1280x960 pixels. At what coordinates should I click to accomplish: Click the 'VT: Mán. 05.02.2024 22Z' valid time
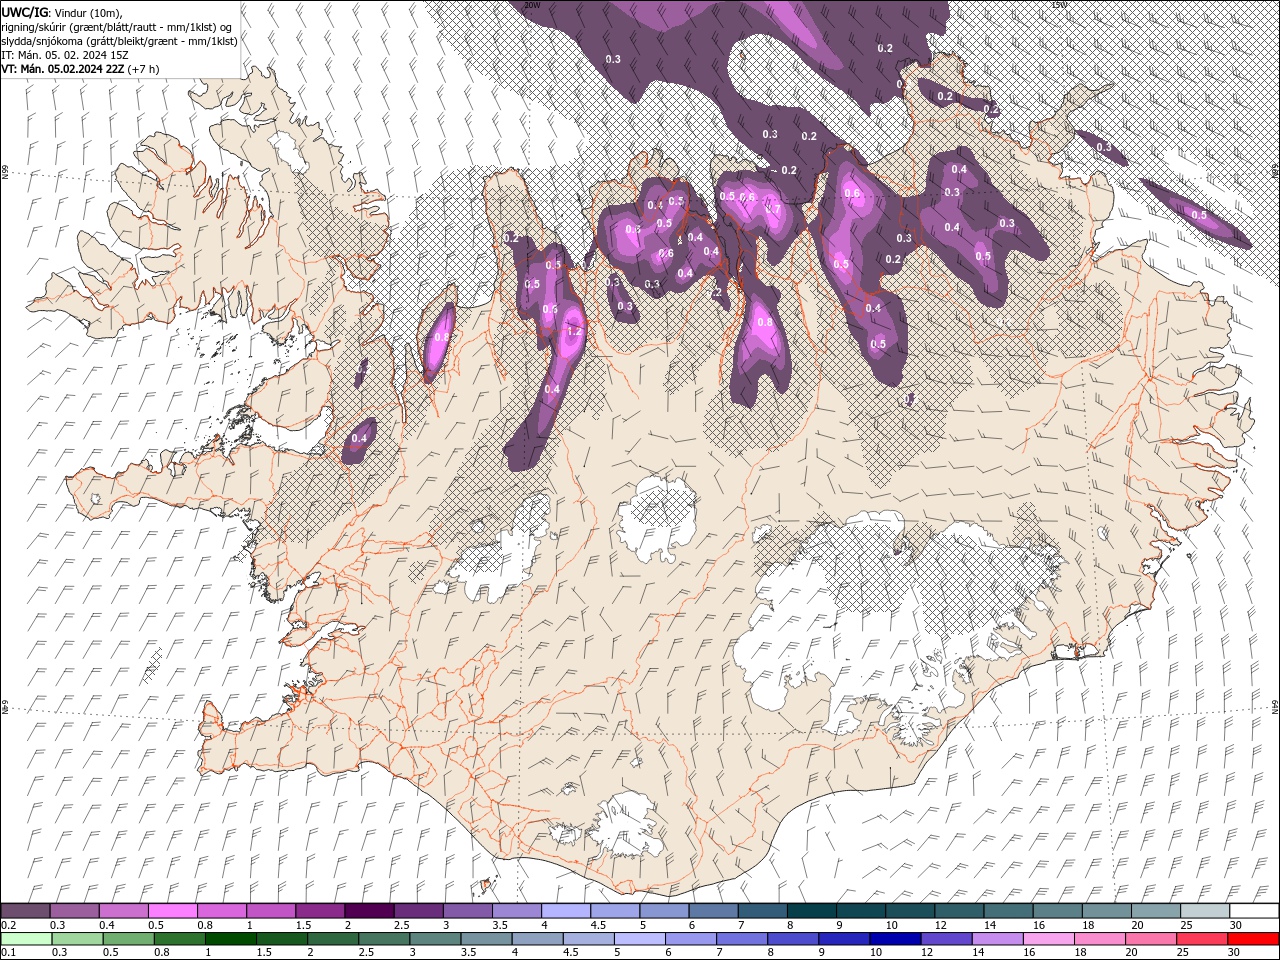[62, 69]
